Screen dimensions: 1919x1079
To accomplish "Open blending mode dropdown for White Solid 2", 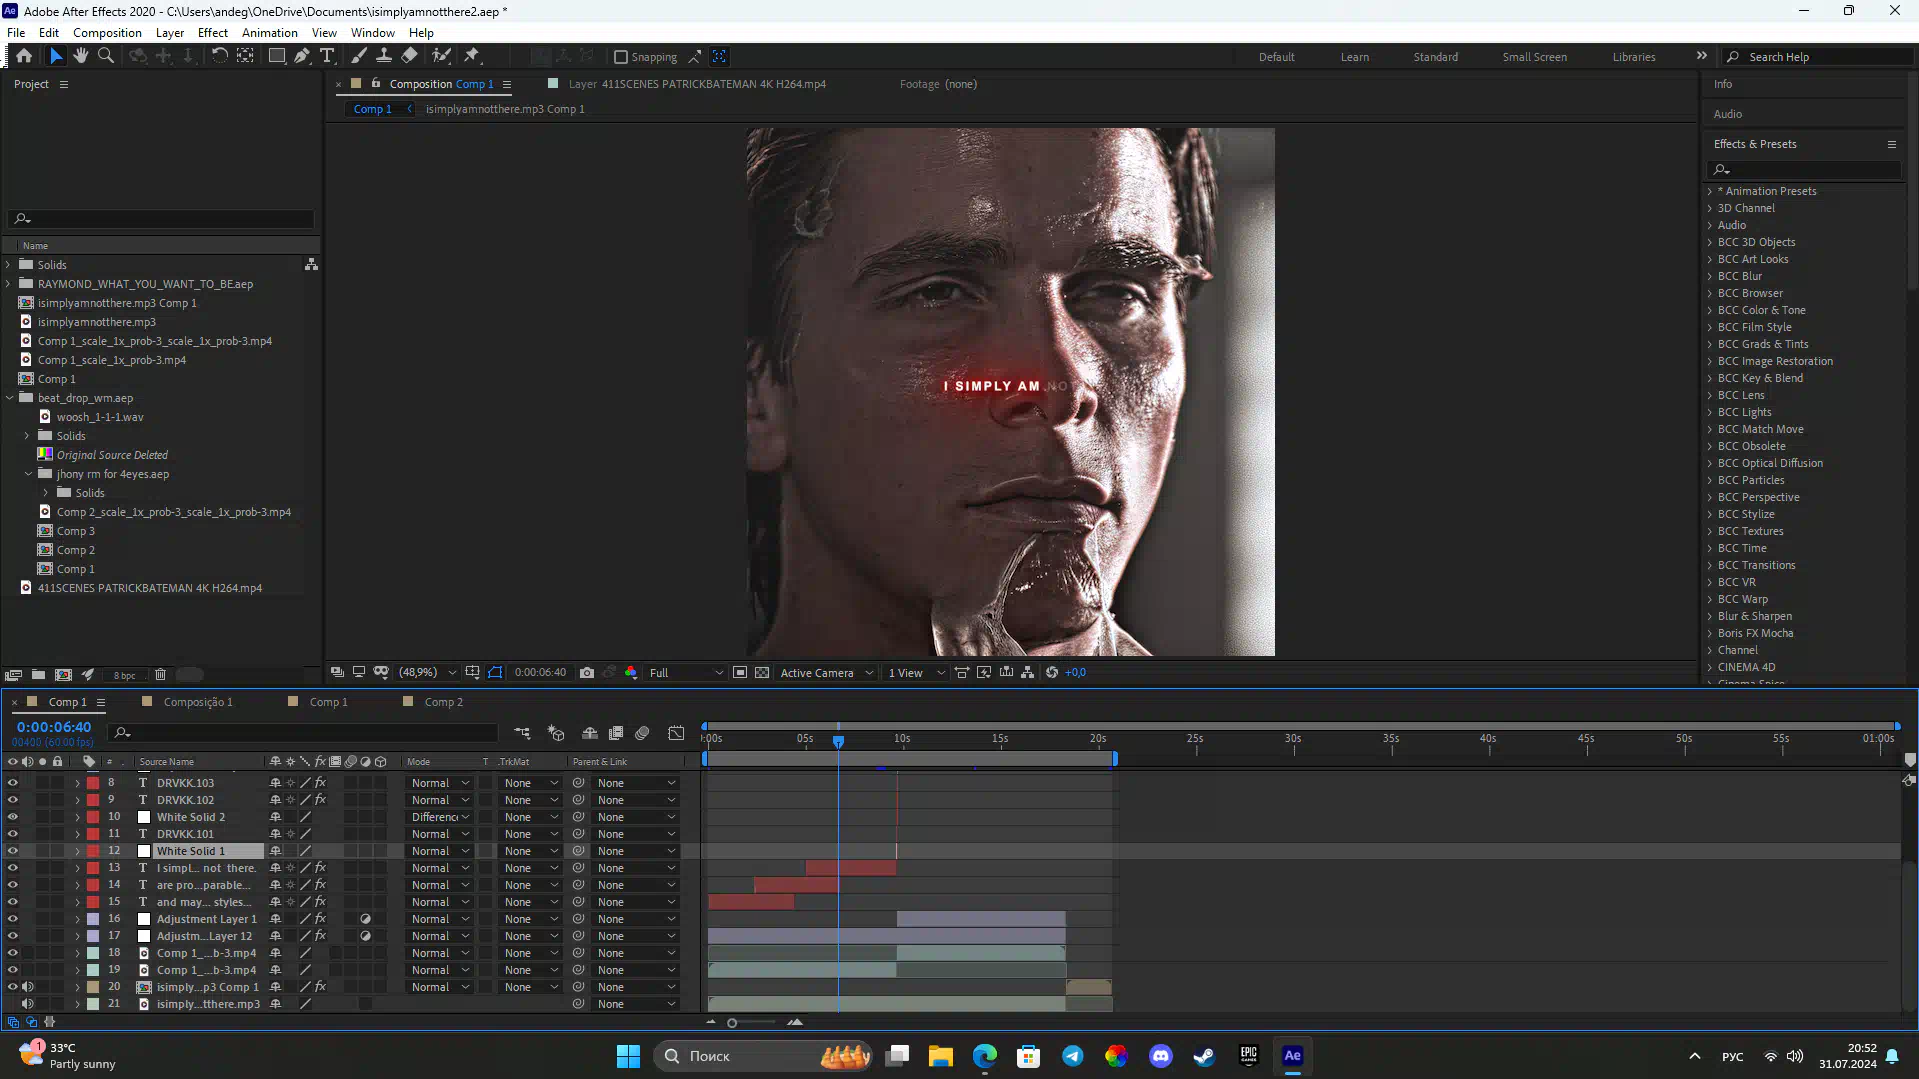I will tap(440, 817).
